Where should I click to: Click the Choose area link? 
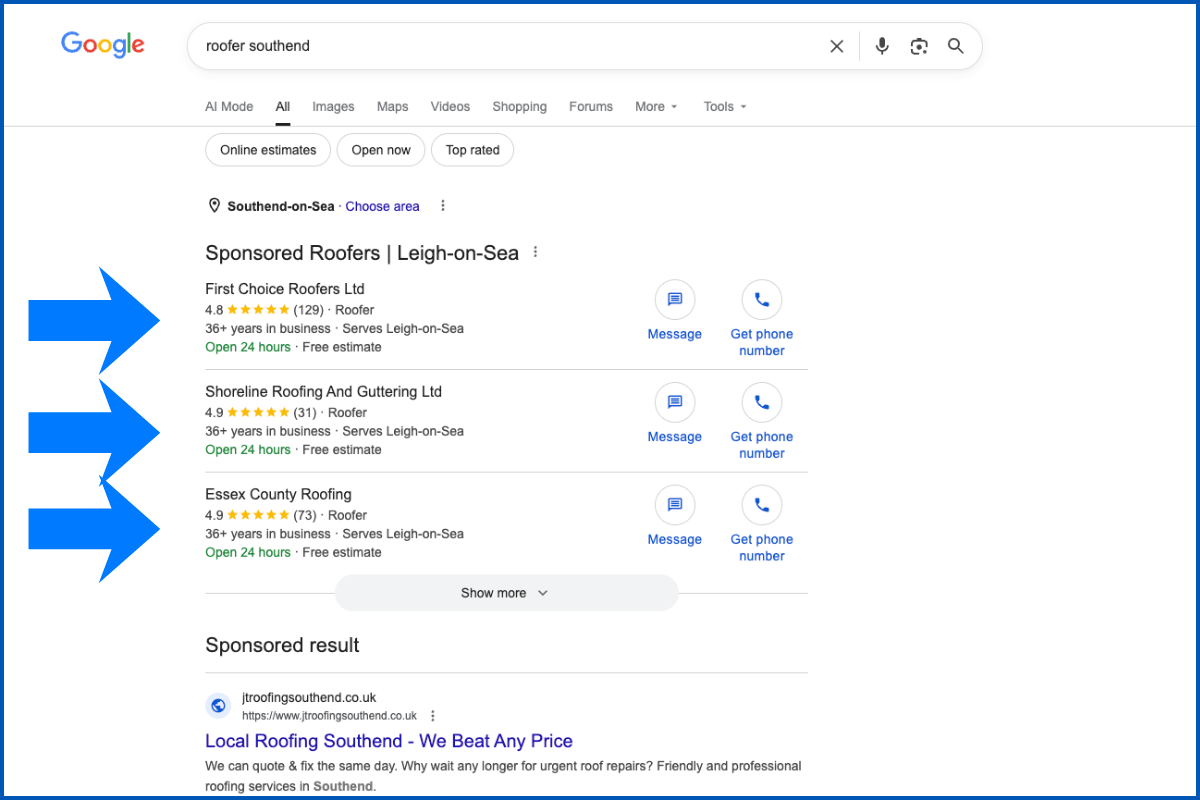click(382, 206)
